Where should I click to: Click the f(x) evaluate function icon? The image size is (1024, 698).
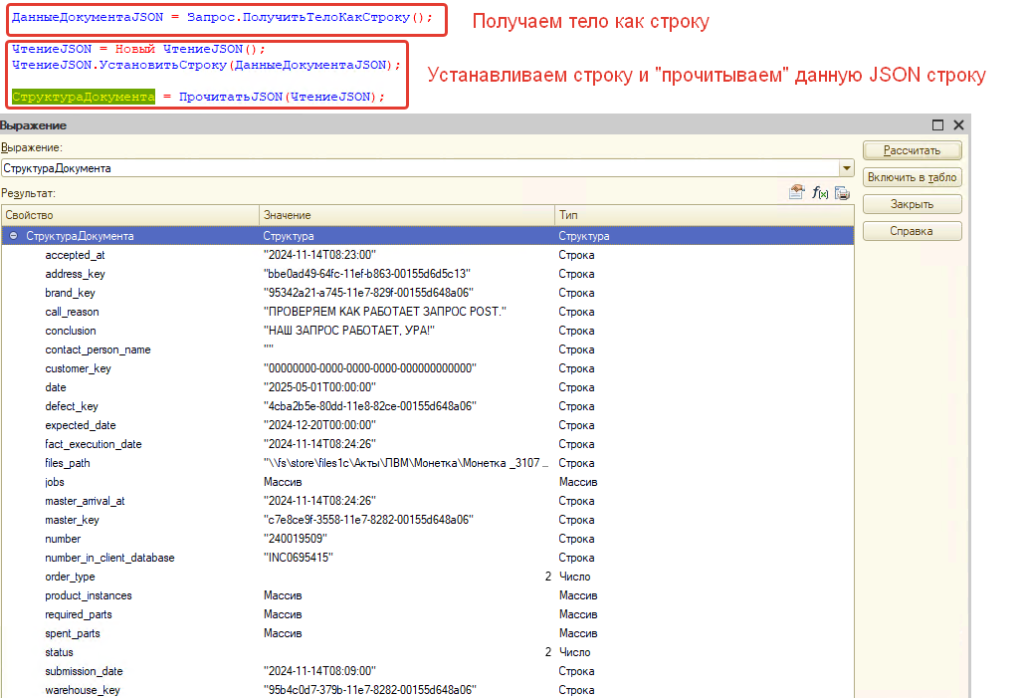(820, 193)
